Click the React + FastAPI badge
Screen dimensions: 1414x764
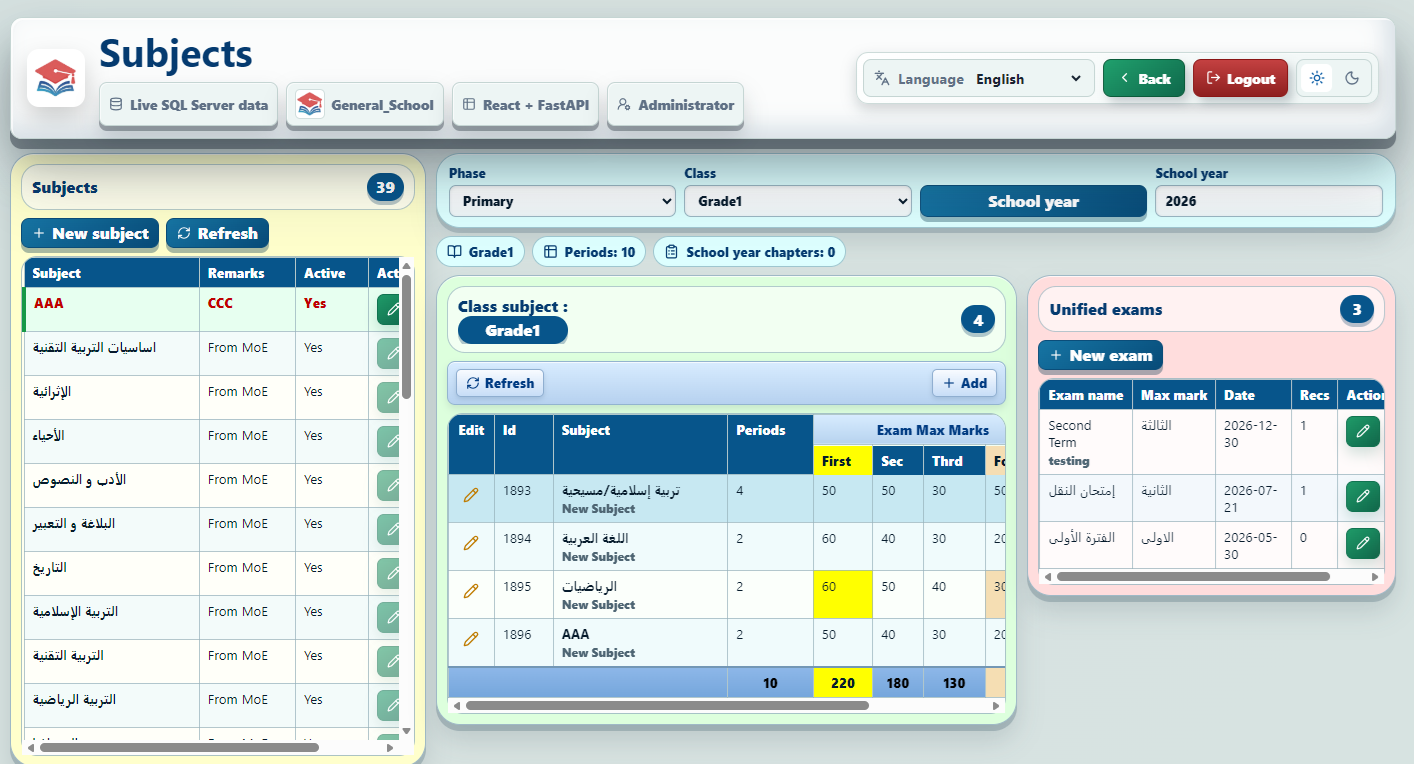tap(525, 105)
